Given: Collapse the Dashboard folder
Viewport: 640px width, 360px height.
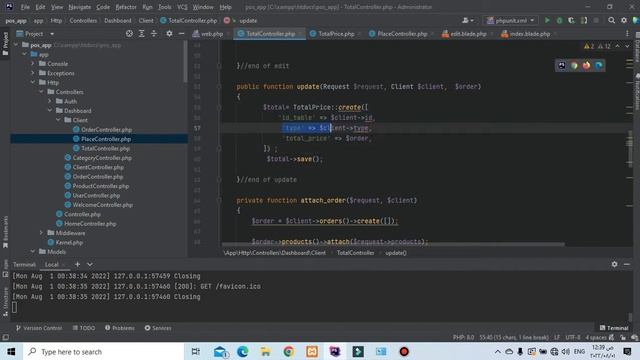Looking at the screenshot, I should click(50, 111).
